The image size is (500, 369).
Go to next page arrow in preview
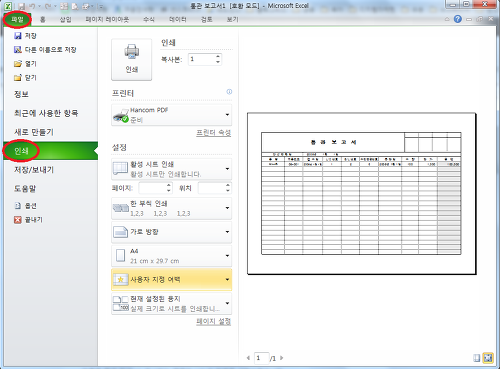(282, 358)
